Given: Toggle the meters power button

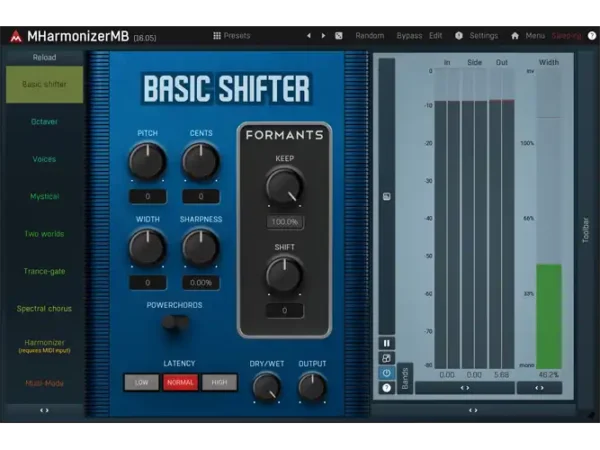Looking at the screenshot, I should [386, 373].
